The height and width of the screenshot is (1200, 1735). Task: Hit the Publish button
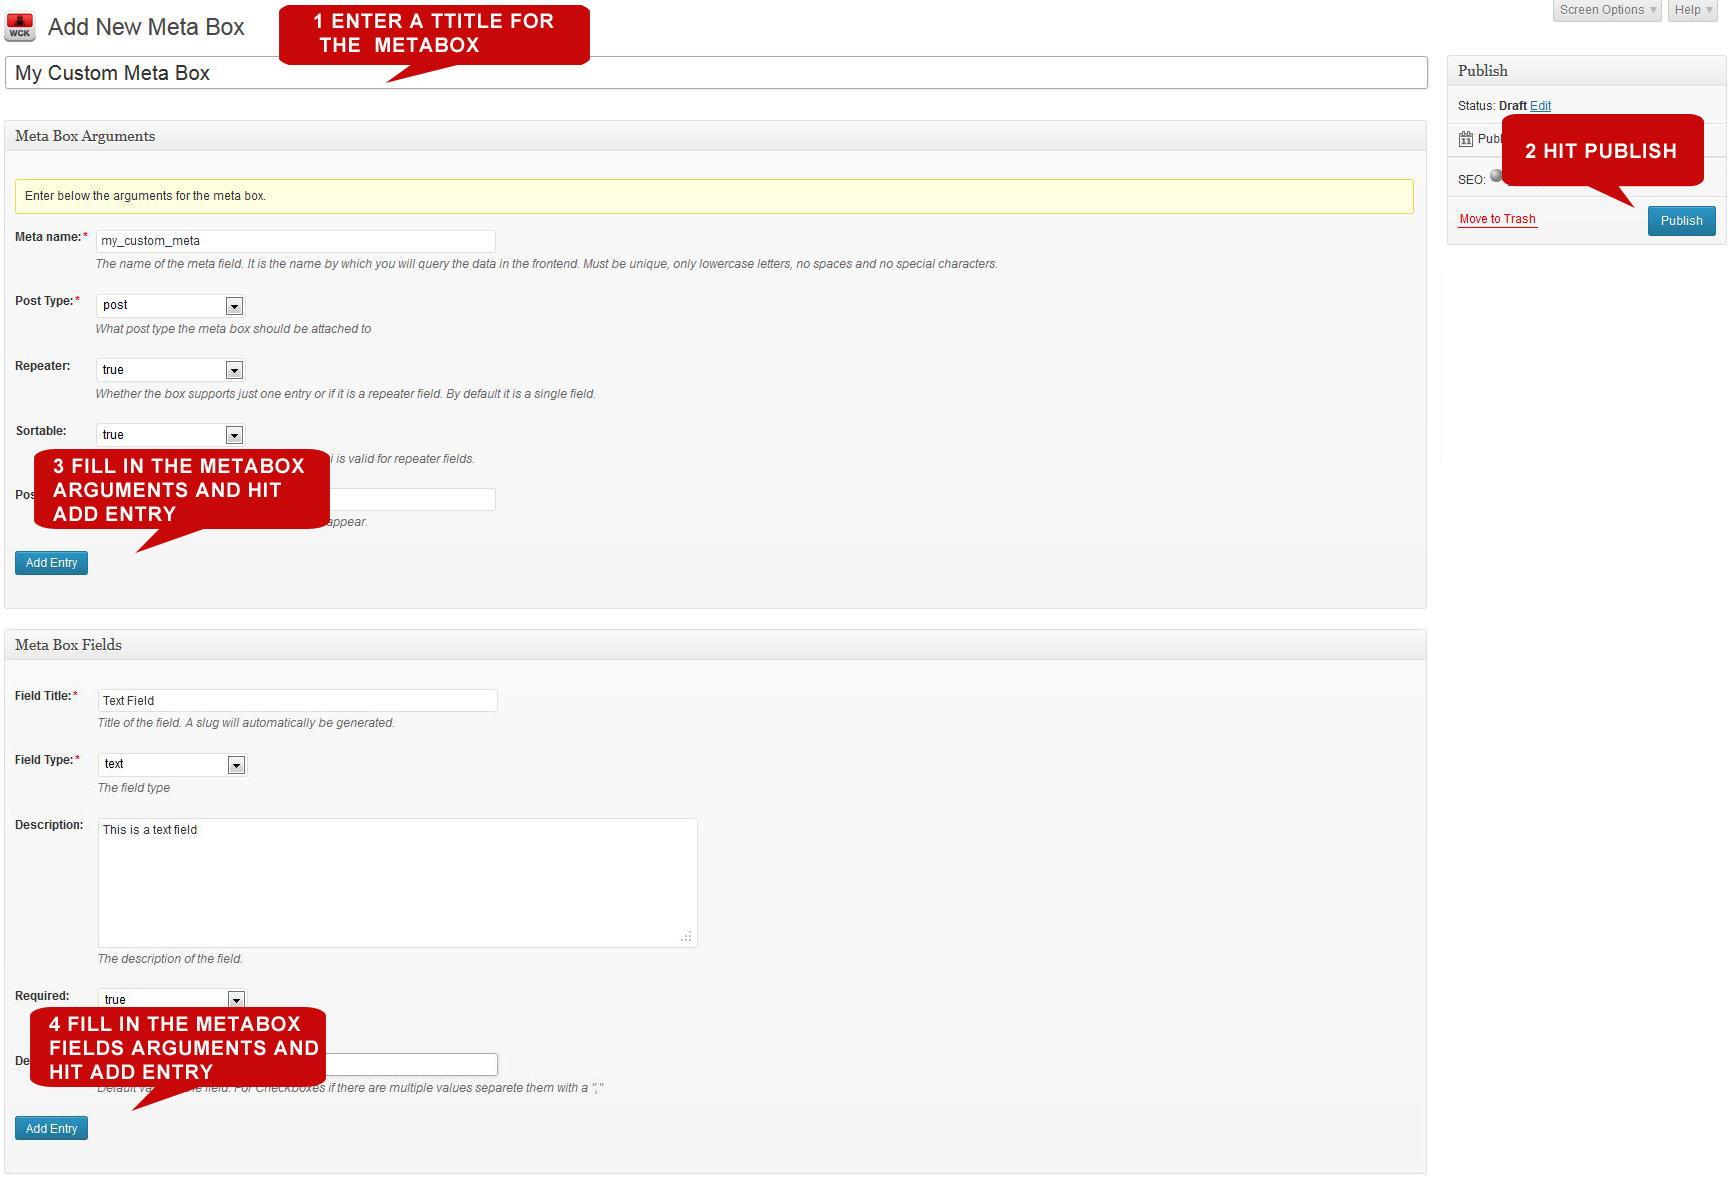coord(1681,220)
